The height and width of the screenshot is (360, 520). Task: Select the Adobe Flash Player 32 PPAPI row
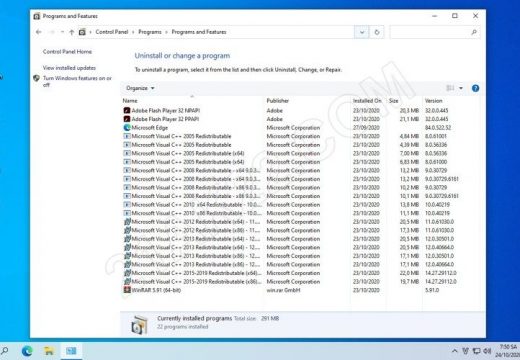[x=300, y=119]
